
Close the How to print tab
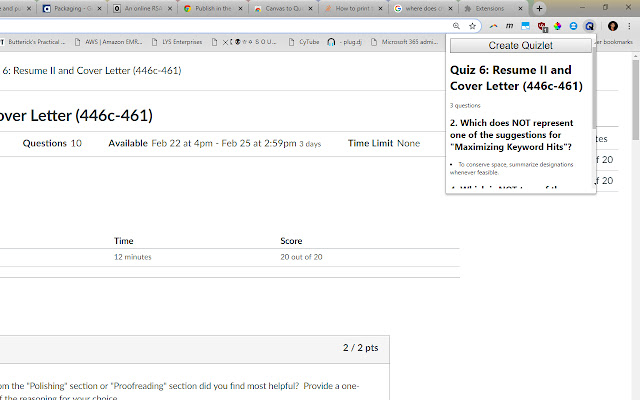pyautogui.click(x=380, y=9)
